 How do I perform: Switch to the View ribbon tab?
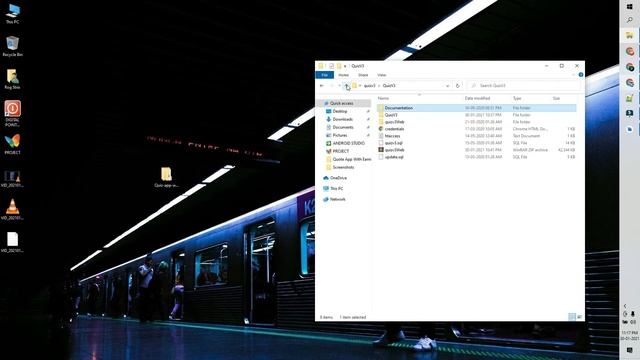coord(382,75)
